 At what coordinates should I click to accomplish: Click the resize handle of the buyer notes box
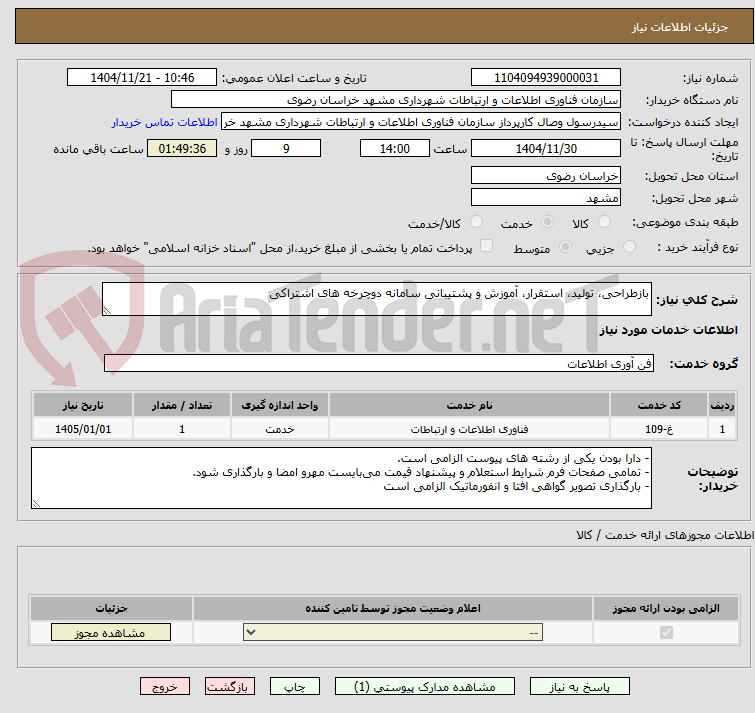point(36,504)
